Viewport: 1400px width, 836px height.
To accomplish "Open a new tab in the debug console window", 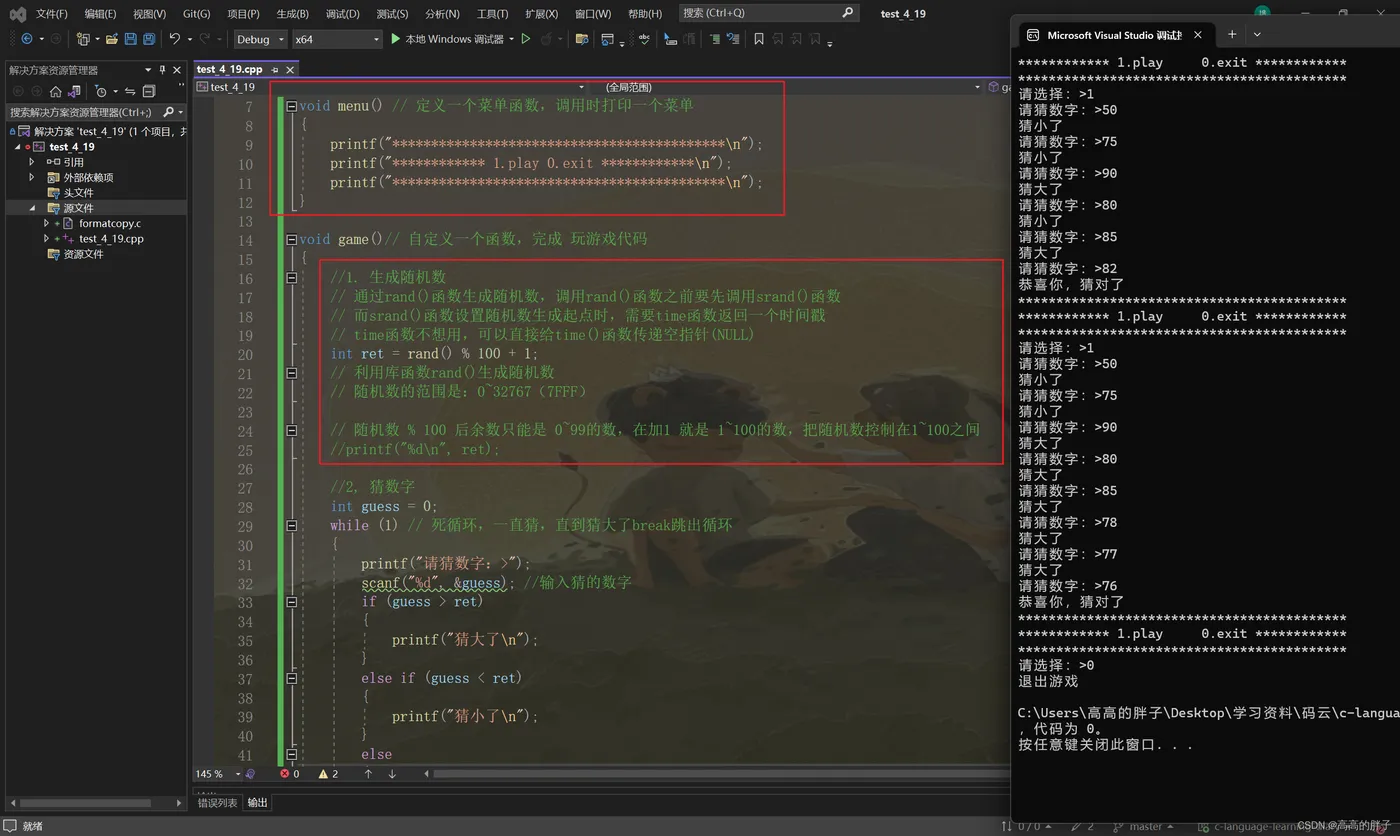I will tap(1232, 34).
